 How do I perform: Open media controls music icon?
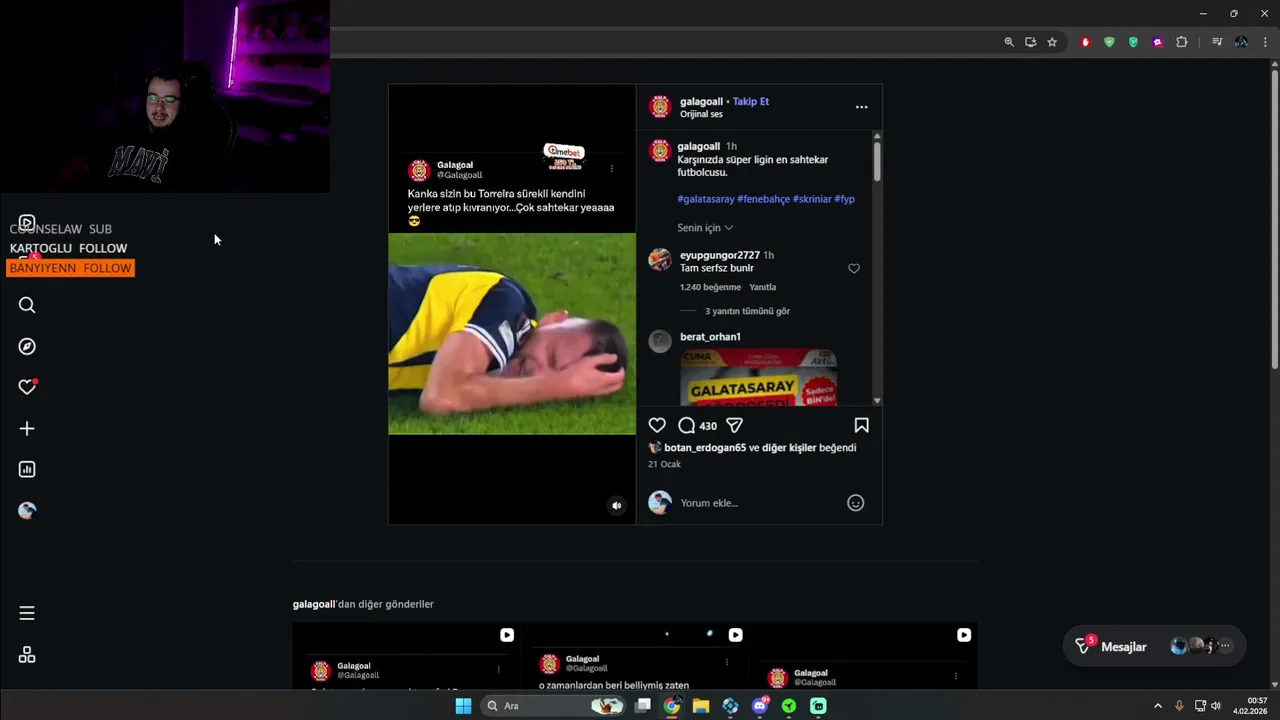click(1217, 42)
